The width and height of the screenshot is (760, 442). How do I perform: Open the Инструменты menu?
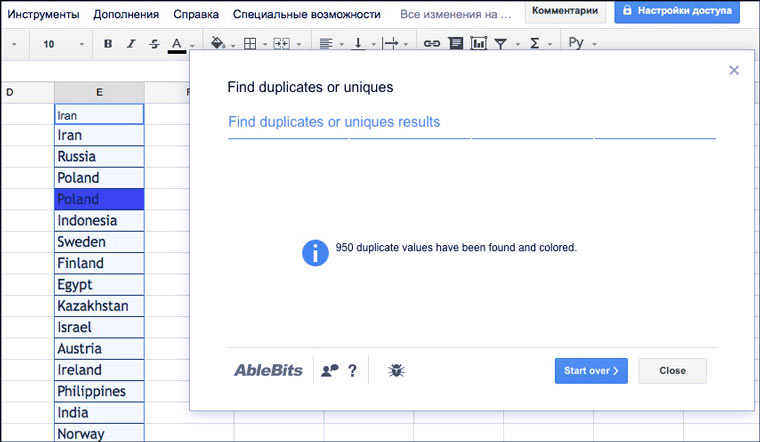click(43, 15)
